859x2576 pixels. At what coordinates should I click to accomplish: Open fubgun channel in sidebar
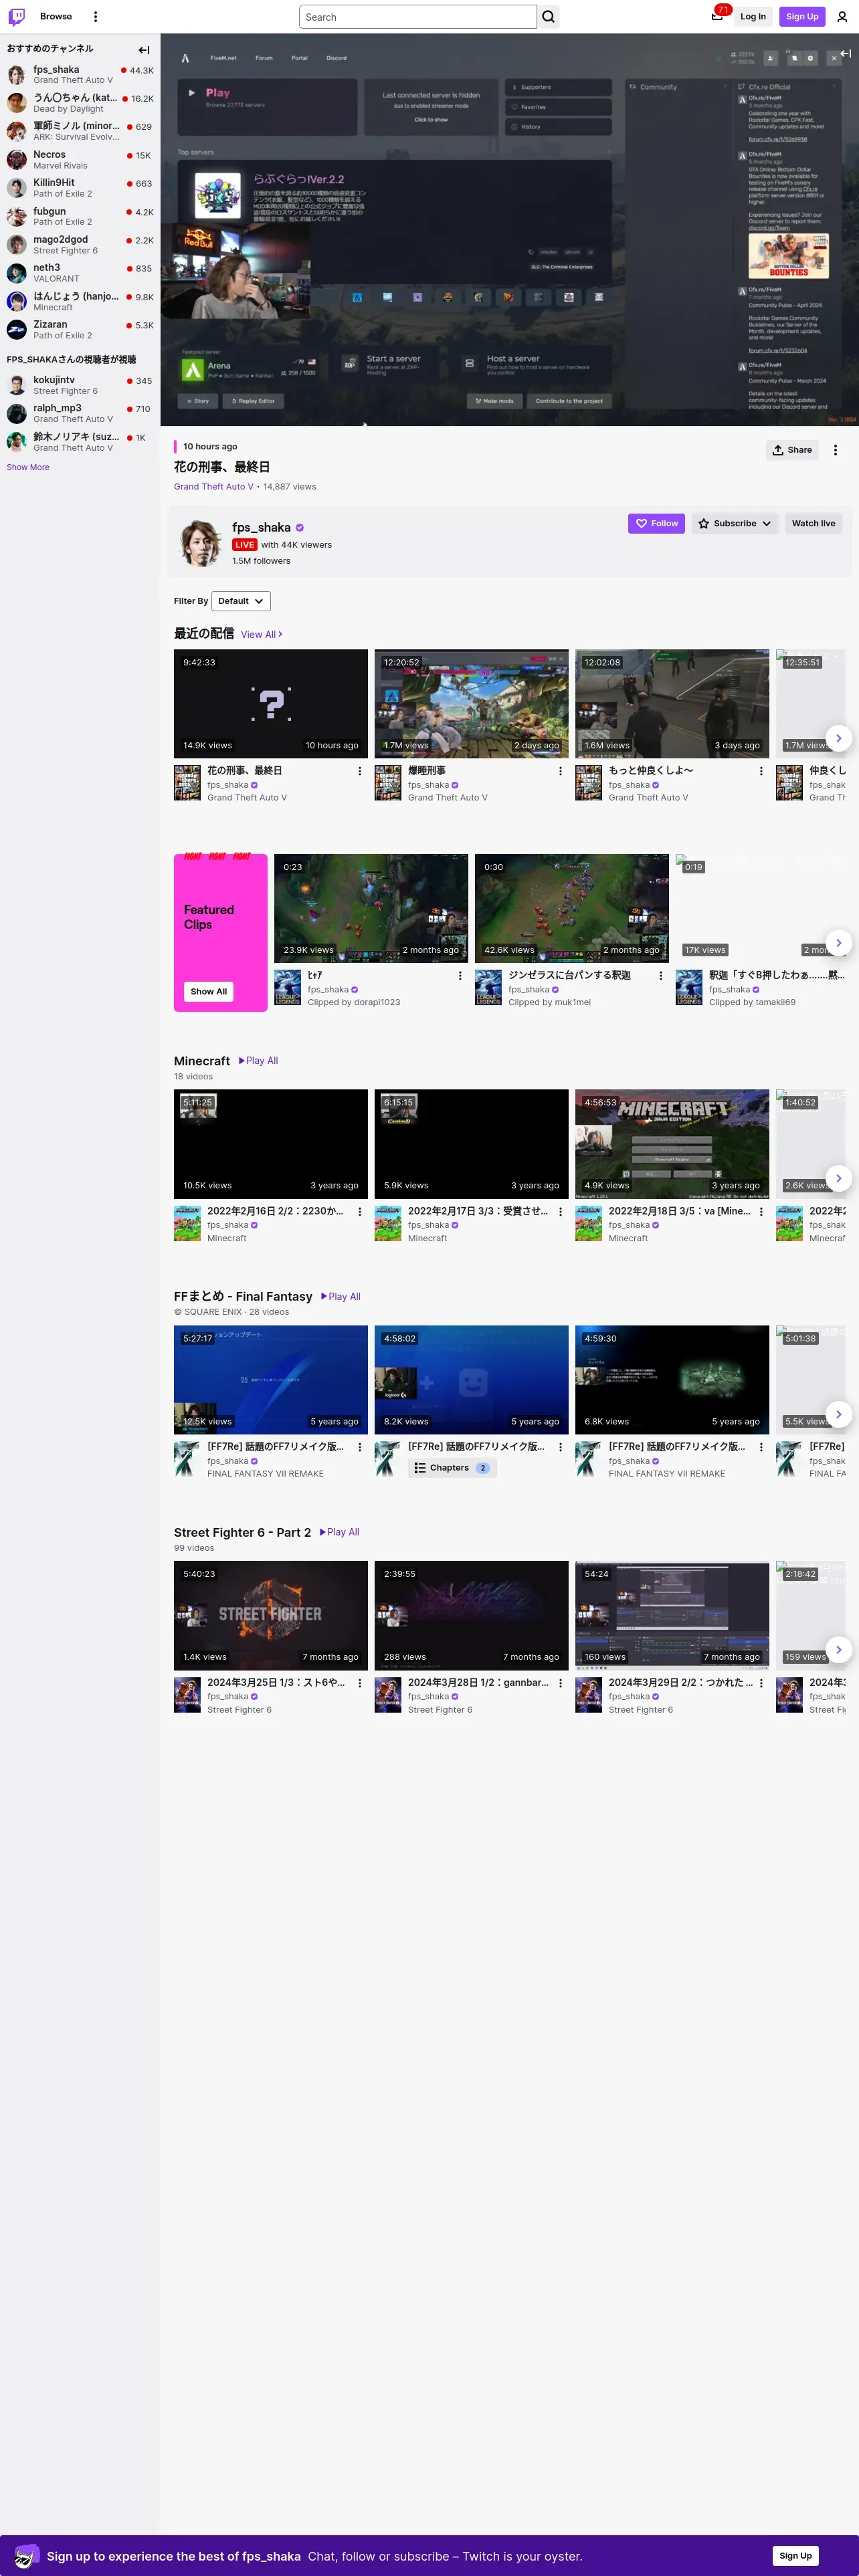[80, 216]
